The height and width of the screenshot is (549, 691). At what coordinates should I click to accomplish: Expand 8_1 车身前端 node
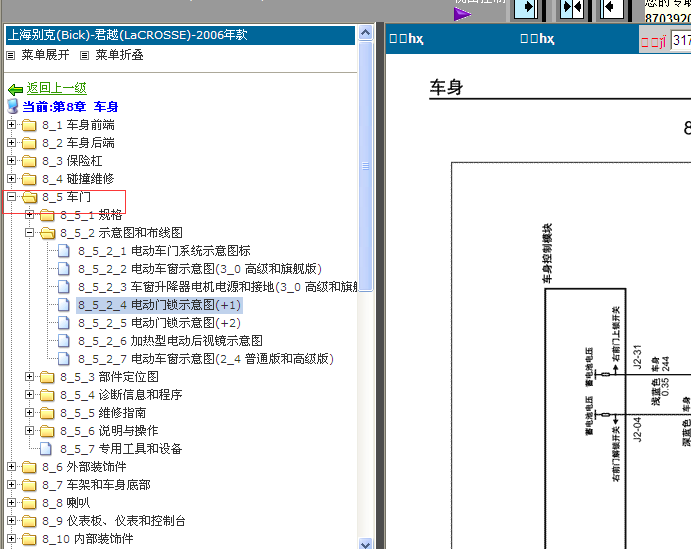(11, 125)
